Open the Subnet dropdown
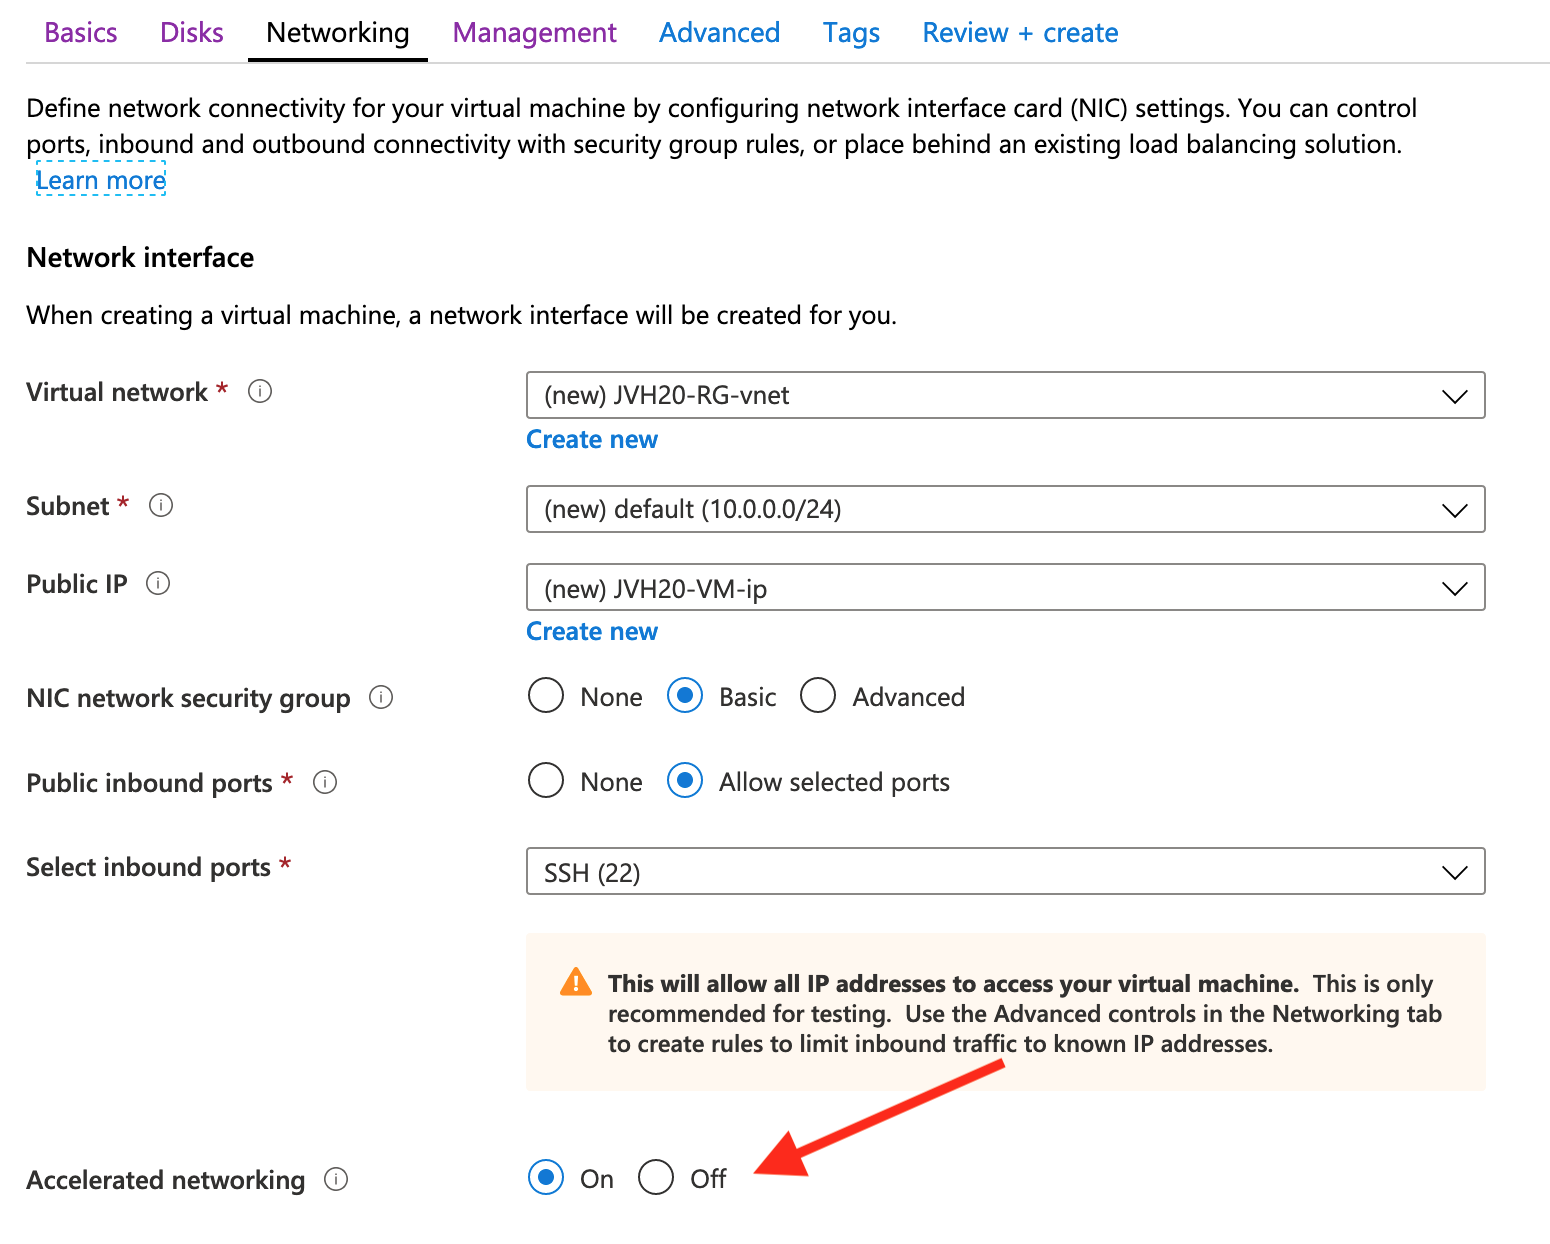Image resolution: width=1550 pixels, height=1244 pixels. coord(1455,509)
